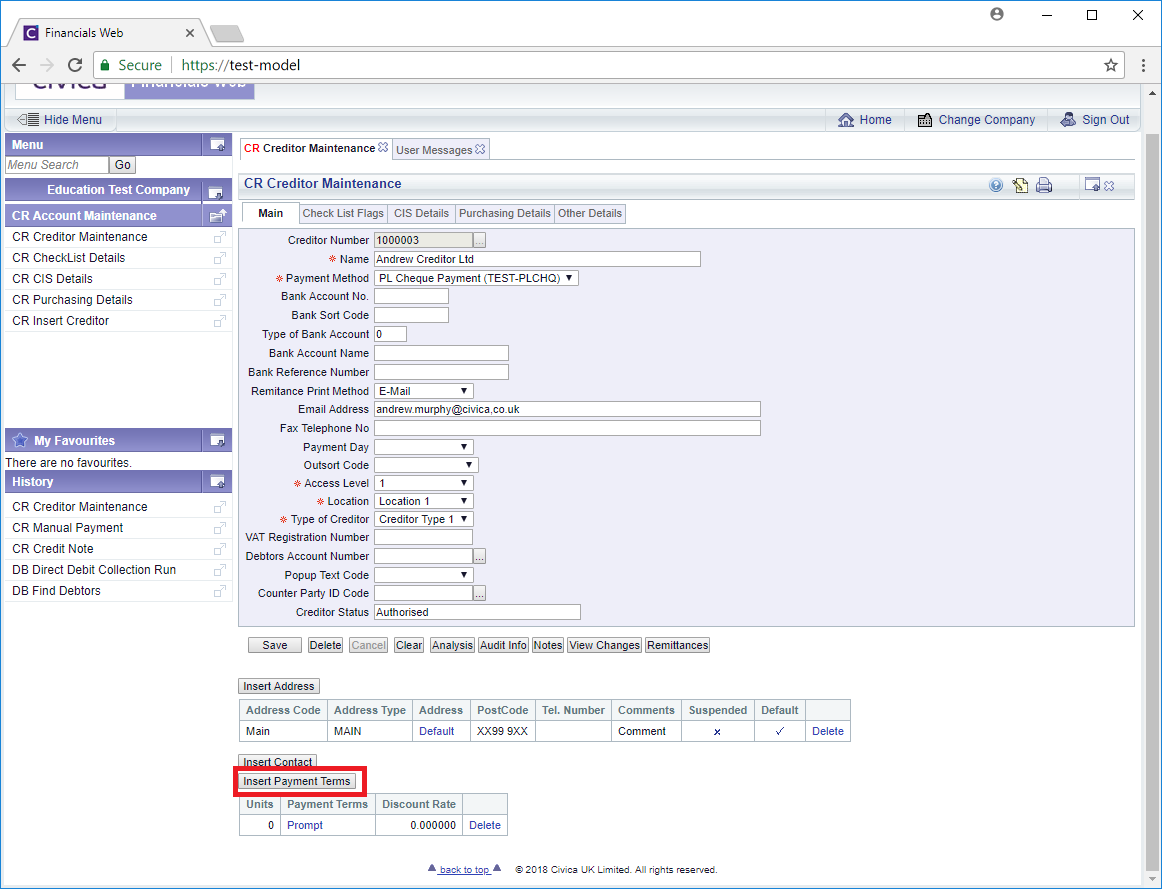
Task: Open Remittance Print Method dropdown
Action: click(x=423, y=391)
